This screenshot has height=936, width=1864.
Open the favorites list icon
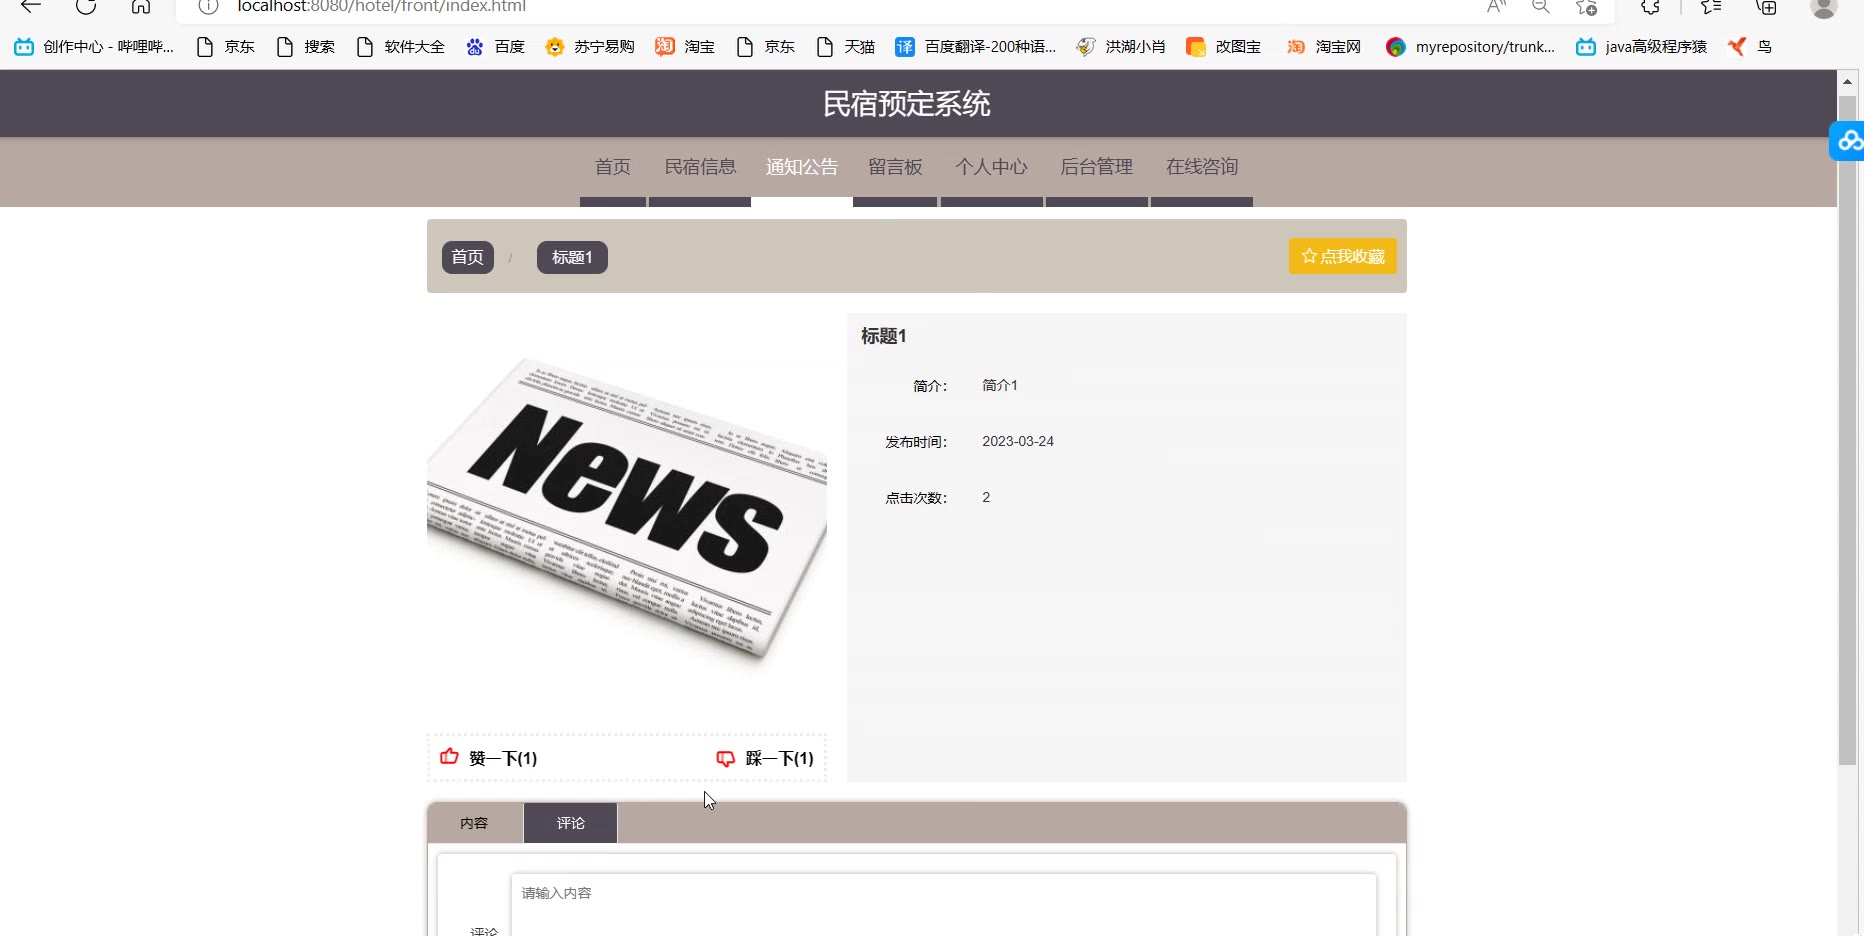[1711, 7]
